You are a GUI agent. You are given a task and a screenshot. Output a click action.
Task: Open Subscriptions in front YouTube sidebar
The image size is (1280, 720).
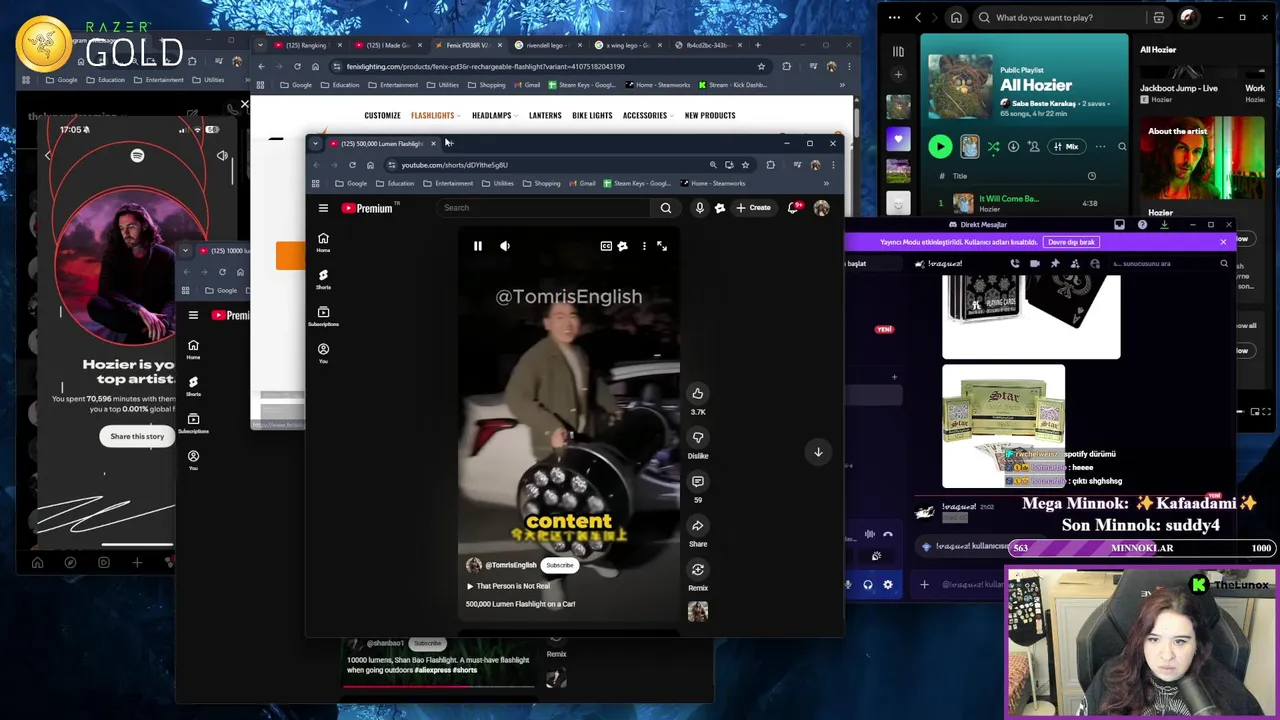tap(323, 316)
